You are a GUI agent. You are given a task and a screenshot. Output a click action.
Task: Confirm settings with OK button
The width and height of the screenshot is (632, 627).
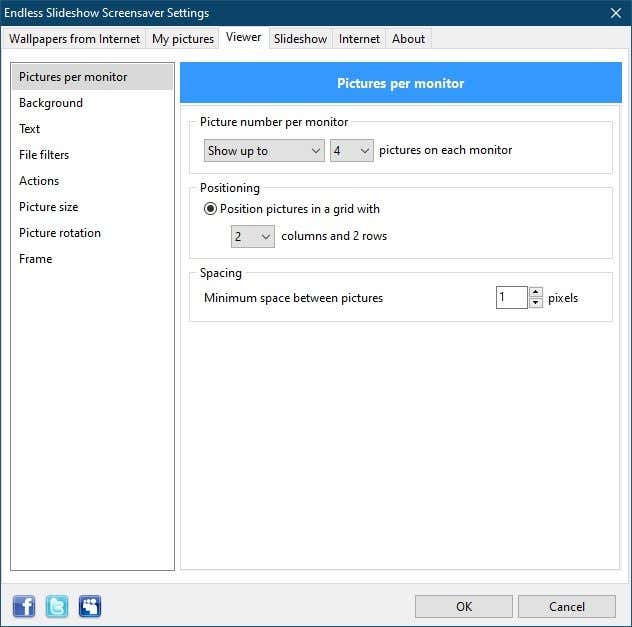point(464,606)
